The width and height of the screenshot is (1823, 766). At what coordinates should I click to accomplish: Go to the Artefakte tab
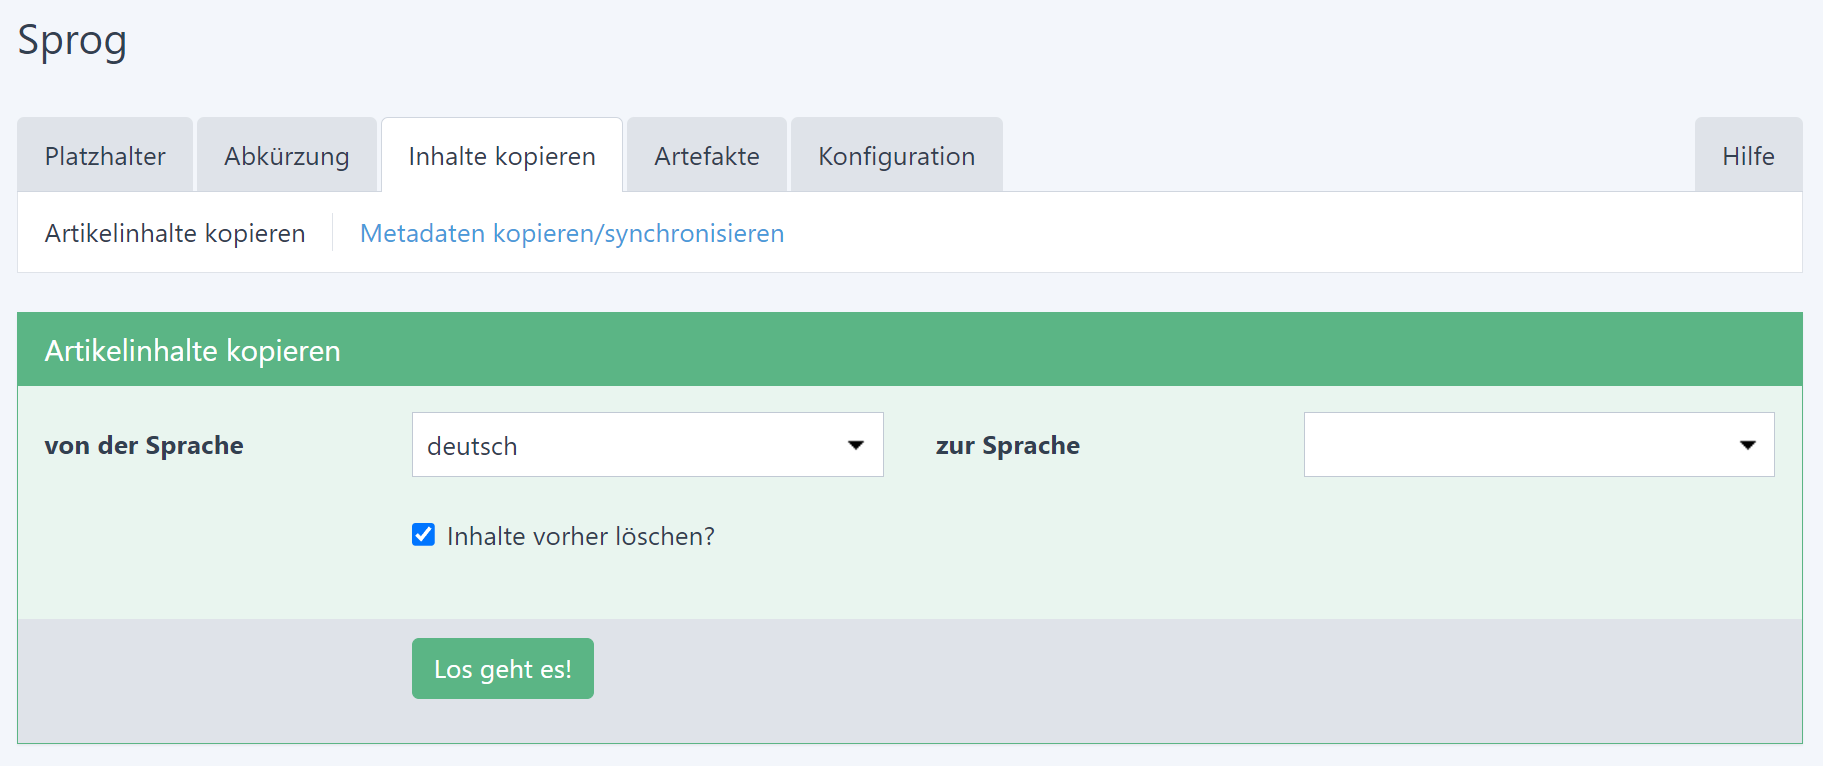(707, 156)
